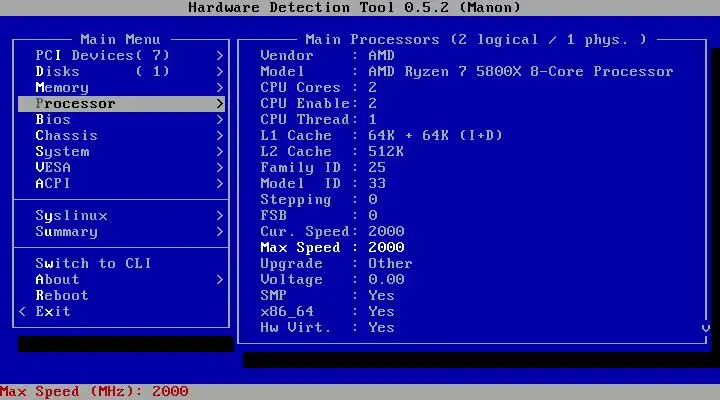Expand the arrow next to PCI Devices
The width and height of the screenshot is (720, 400).
pos(219,56)
